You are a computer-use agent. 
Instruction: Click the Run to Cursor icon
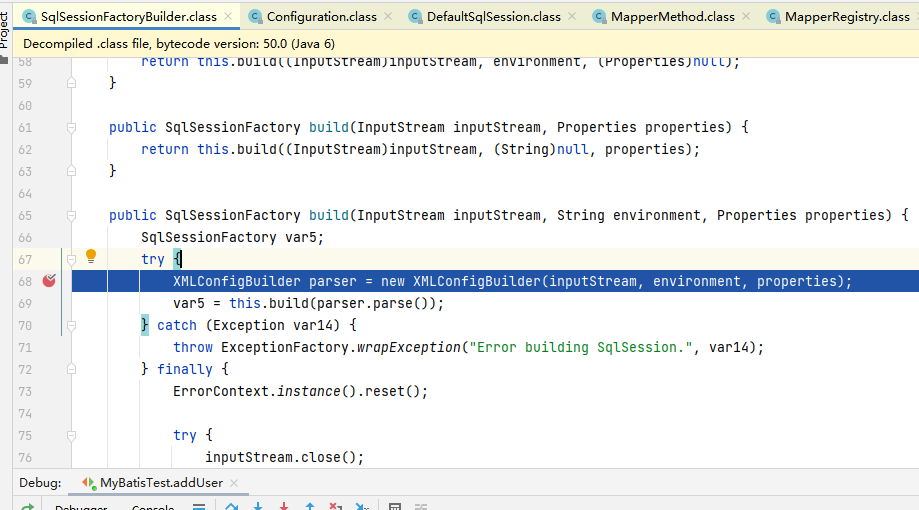(363, 506)
